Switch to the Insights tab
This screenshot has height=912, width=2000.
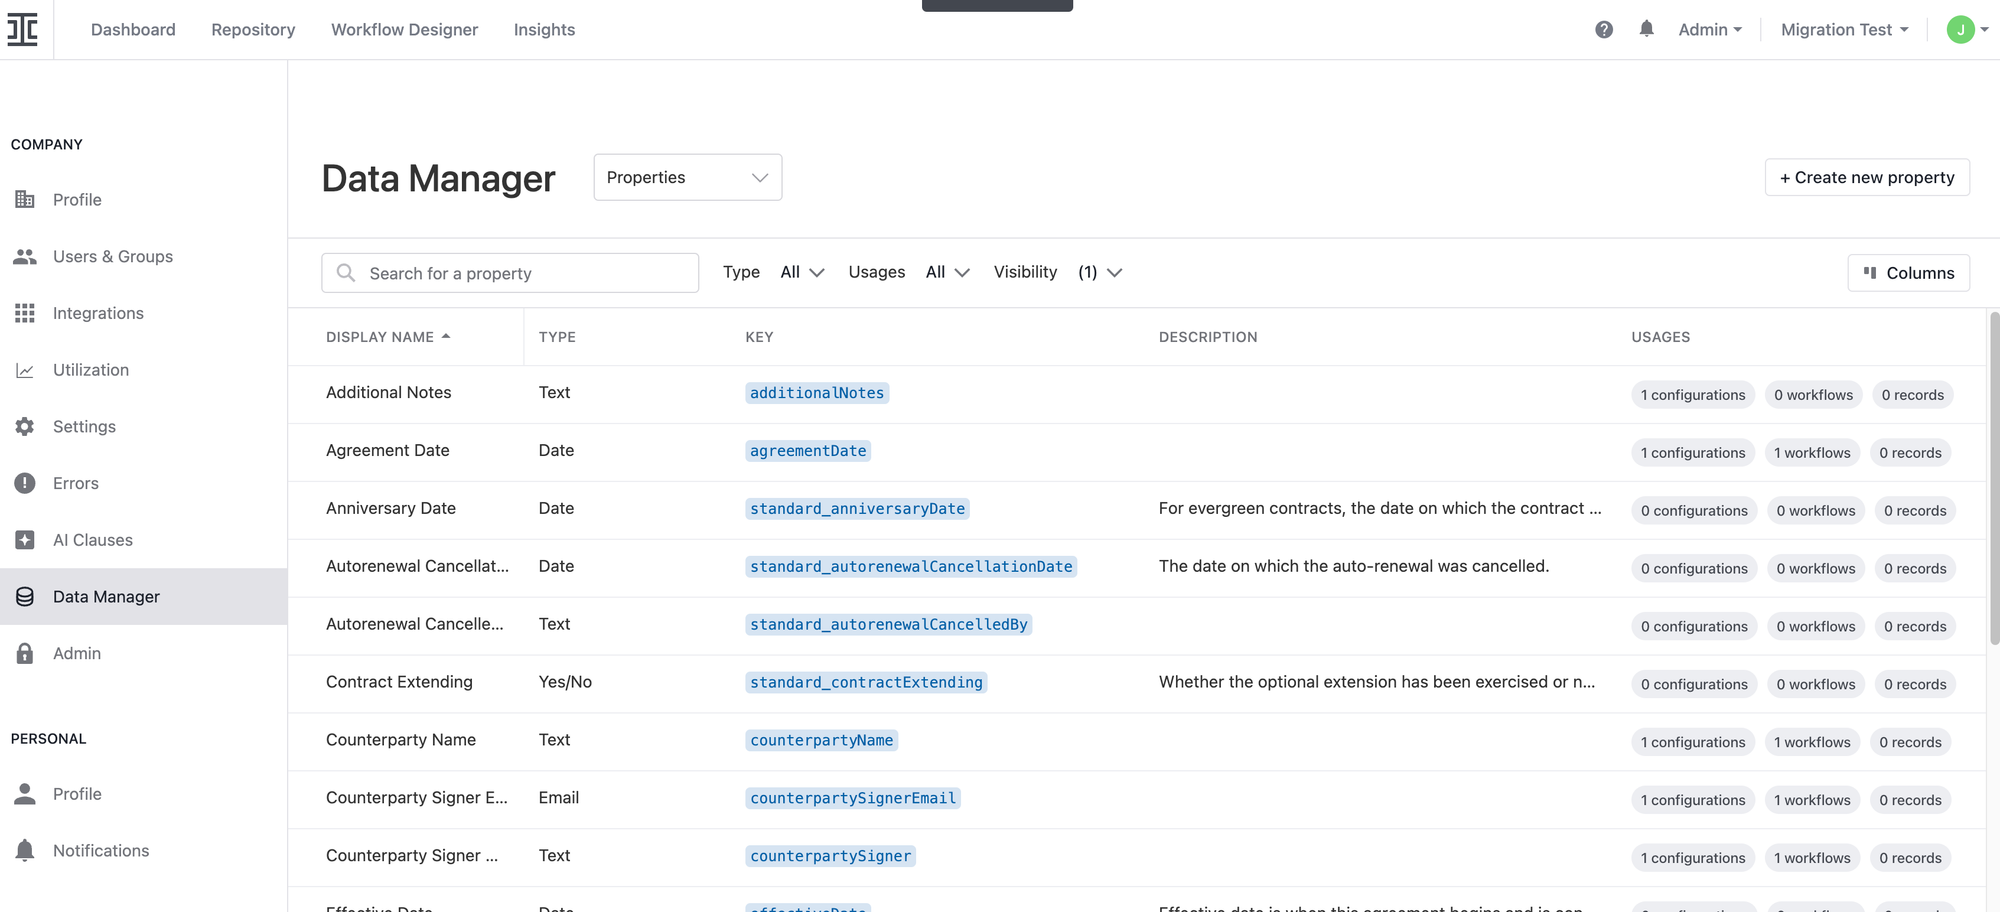click(544, 30)
